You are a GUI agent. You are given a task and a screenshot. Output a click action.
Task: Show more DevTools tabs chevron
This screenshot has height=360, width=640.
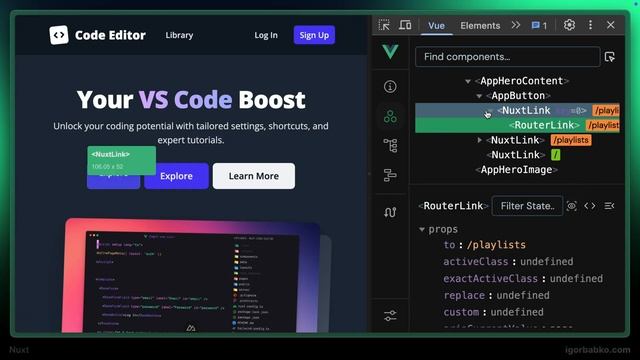[x=516, y=25]
